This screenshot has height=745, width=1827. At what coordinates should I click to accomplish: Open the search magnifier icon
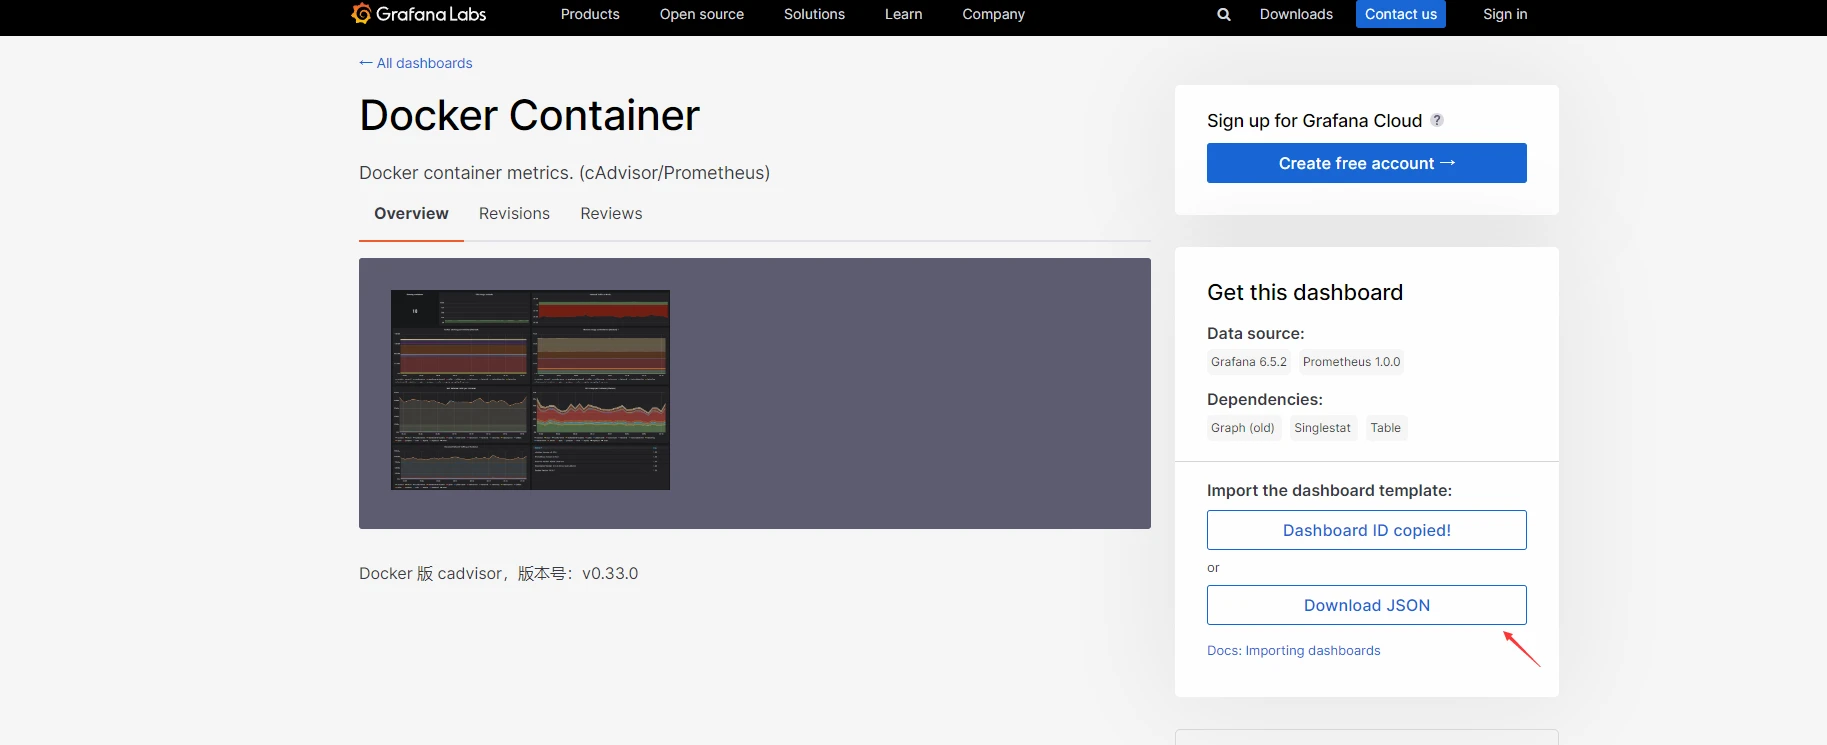(1224, 14)
